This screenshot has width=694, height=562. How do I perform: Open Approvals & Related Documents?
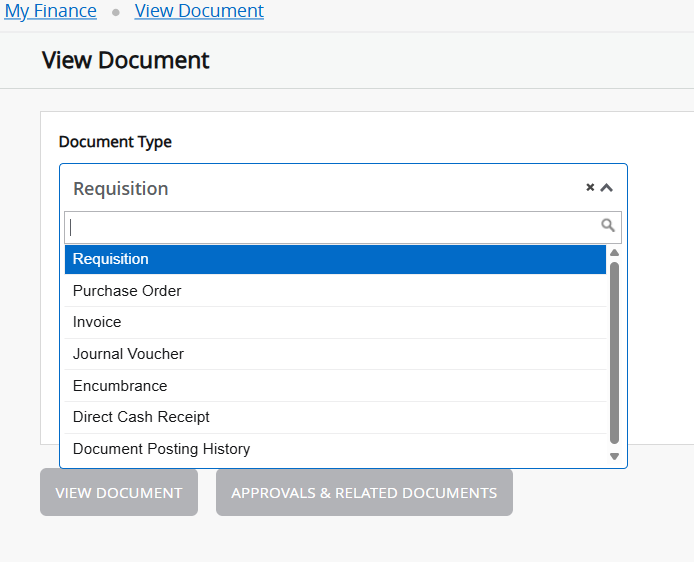click(364, 493)
